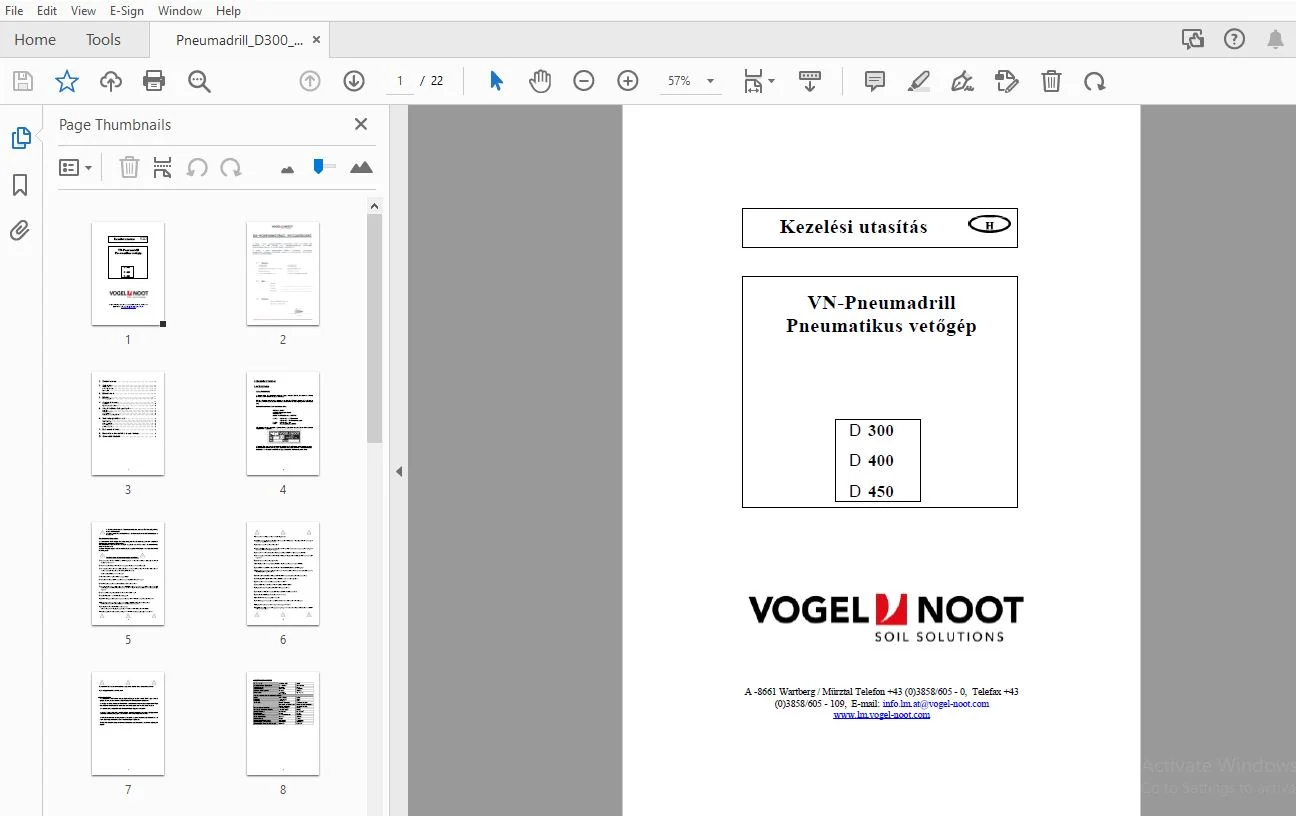
Task: Click the current page number field
Action: pos(400,81)
